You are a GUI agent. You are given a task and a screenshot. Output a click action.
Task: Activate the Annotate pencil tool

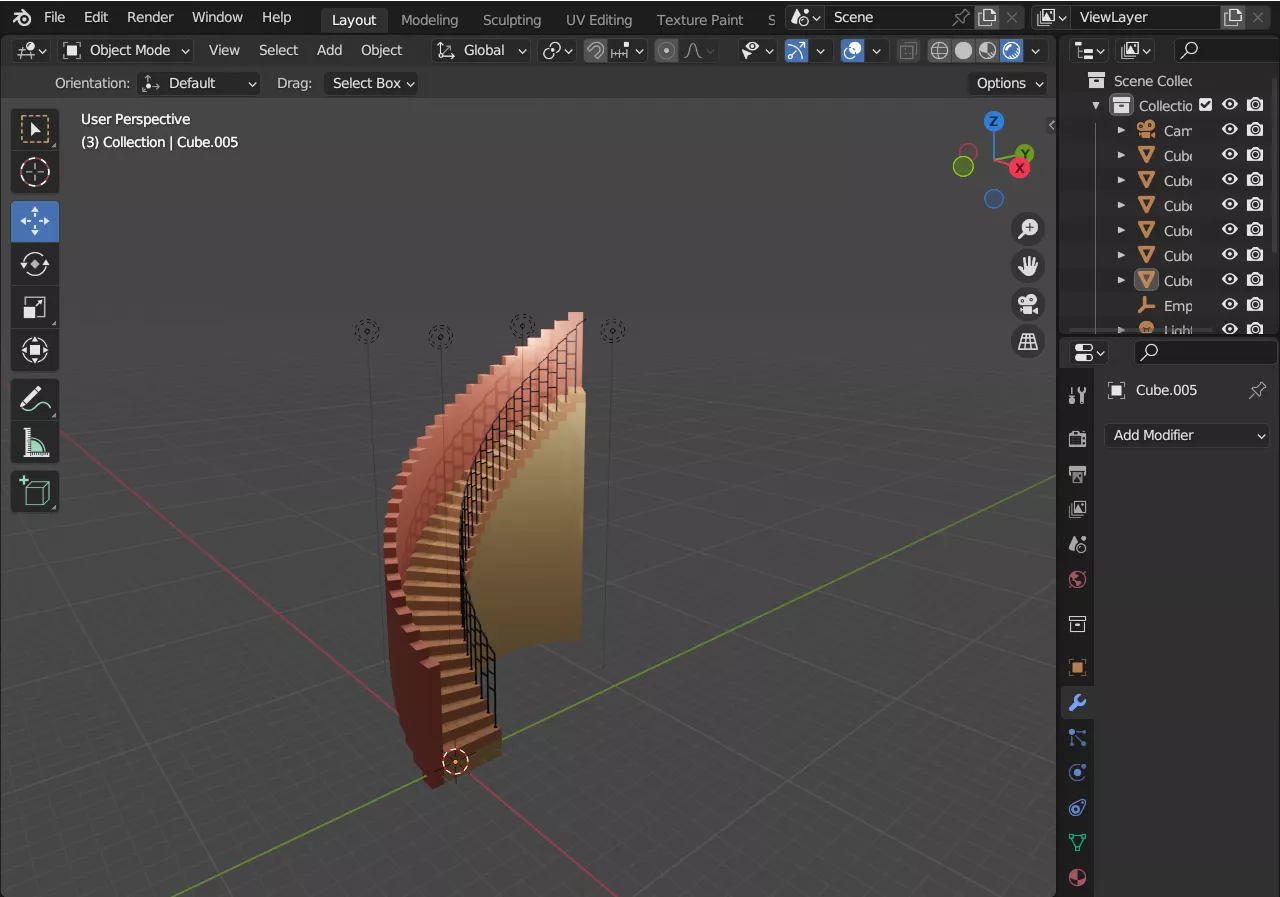click(x=35, y=400)
